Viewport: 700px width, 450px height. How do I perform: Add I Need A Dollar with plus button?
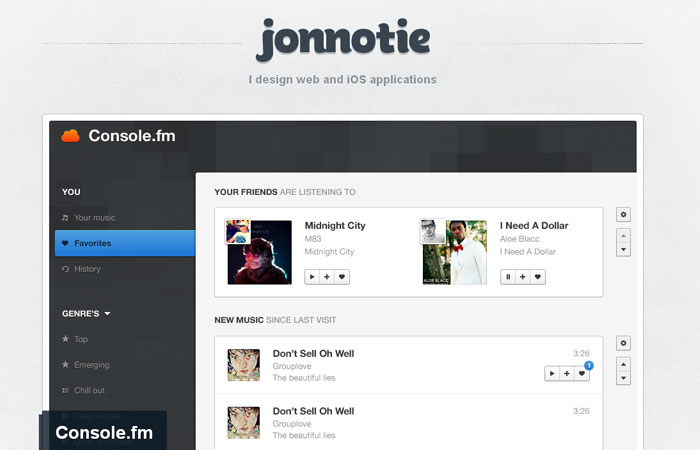pos(522,277)
